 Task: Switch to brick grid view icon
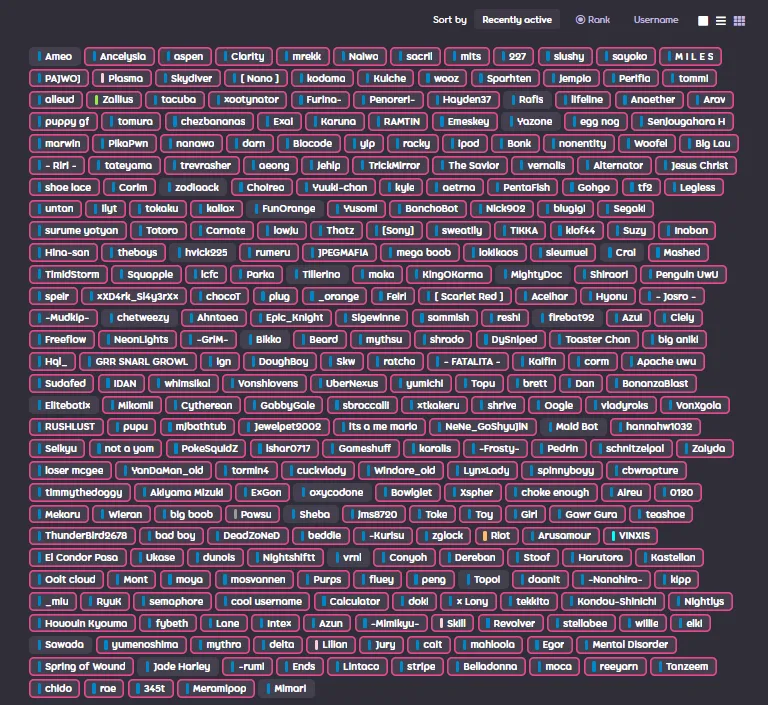click(739, 20)
